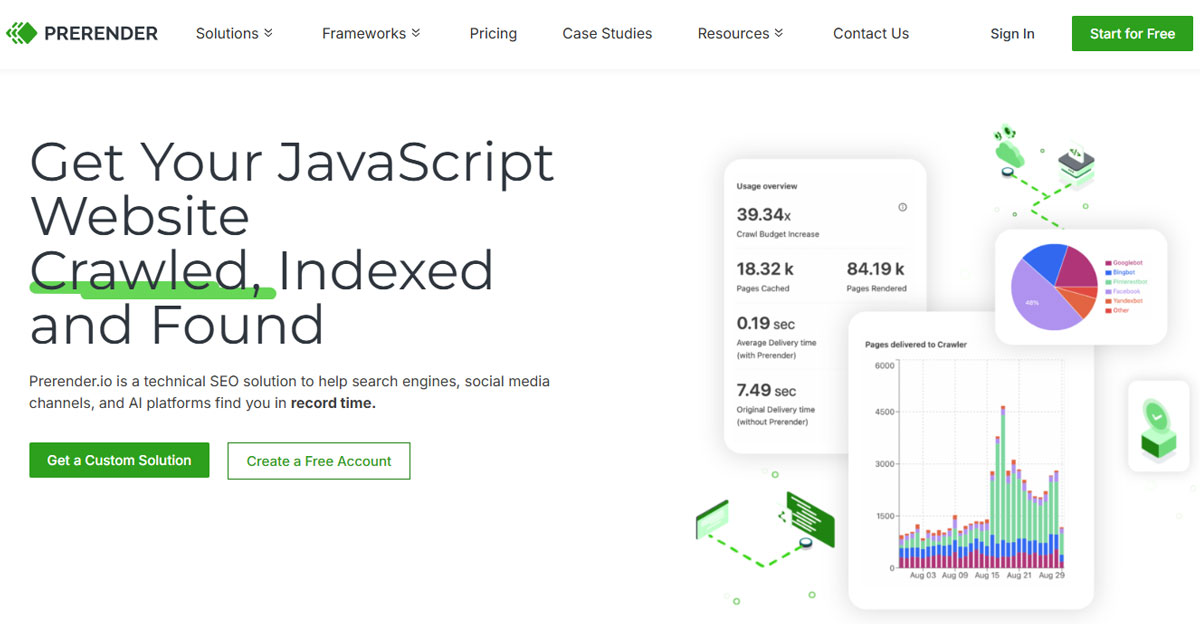Go to Case Studies
Screen dimensions: 1200x624
pyautogui.click(x=607, y=33)
